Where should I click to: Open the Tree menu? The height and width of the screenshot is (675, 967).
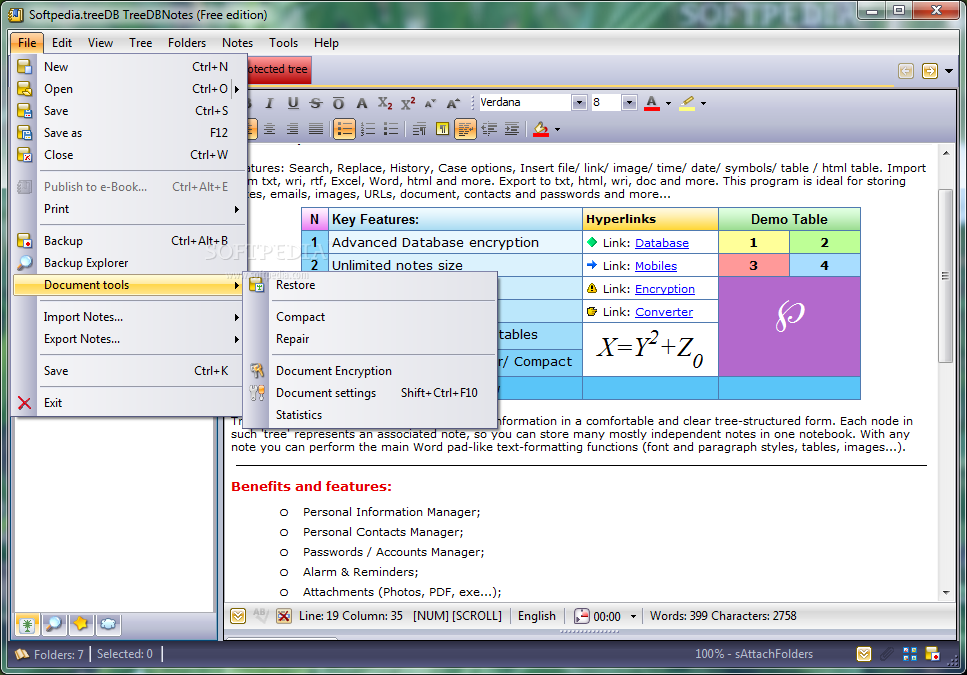point(141,43)
